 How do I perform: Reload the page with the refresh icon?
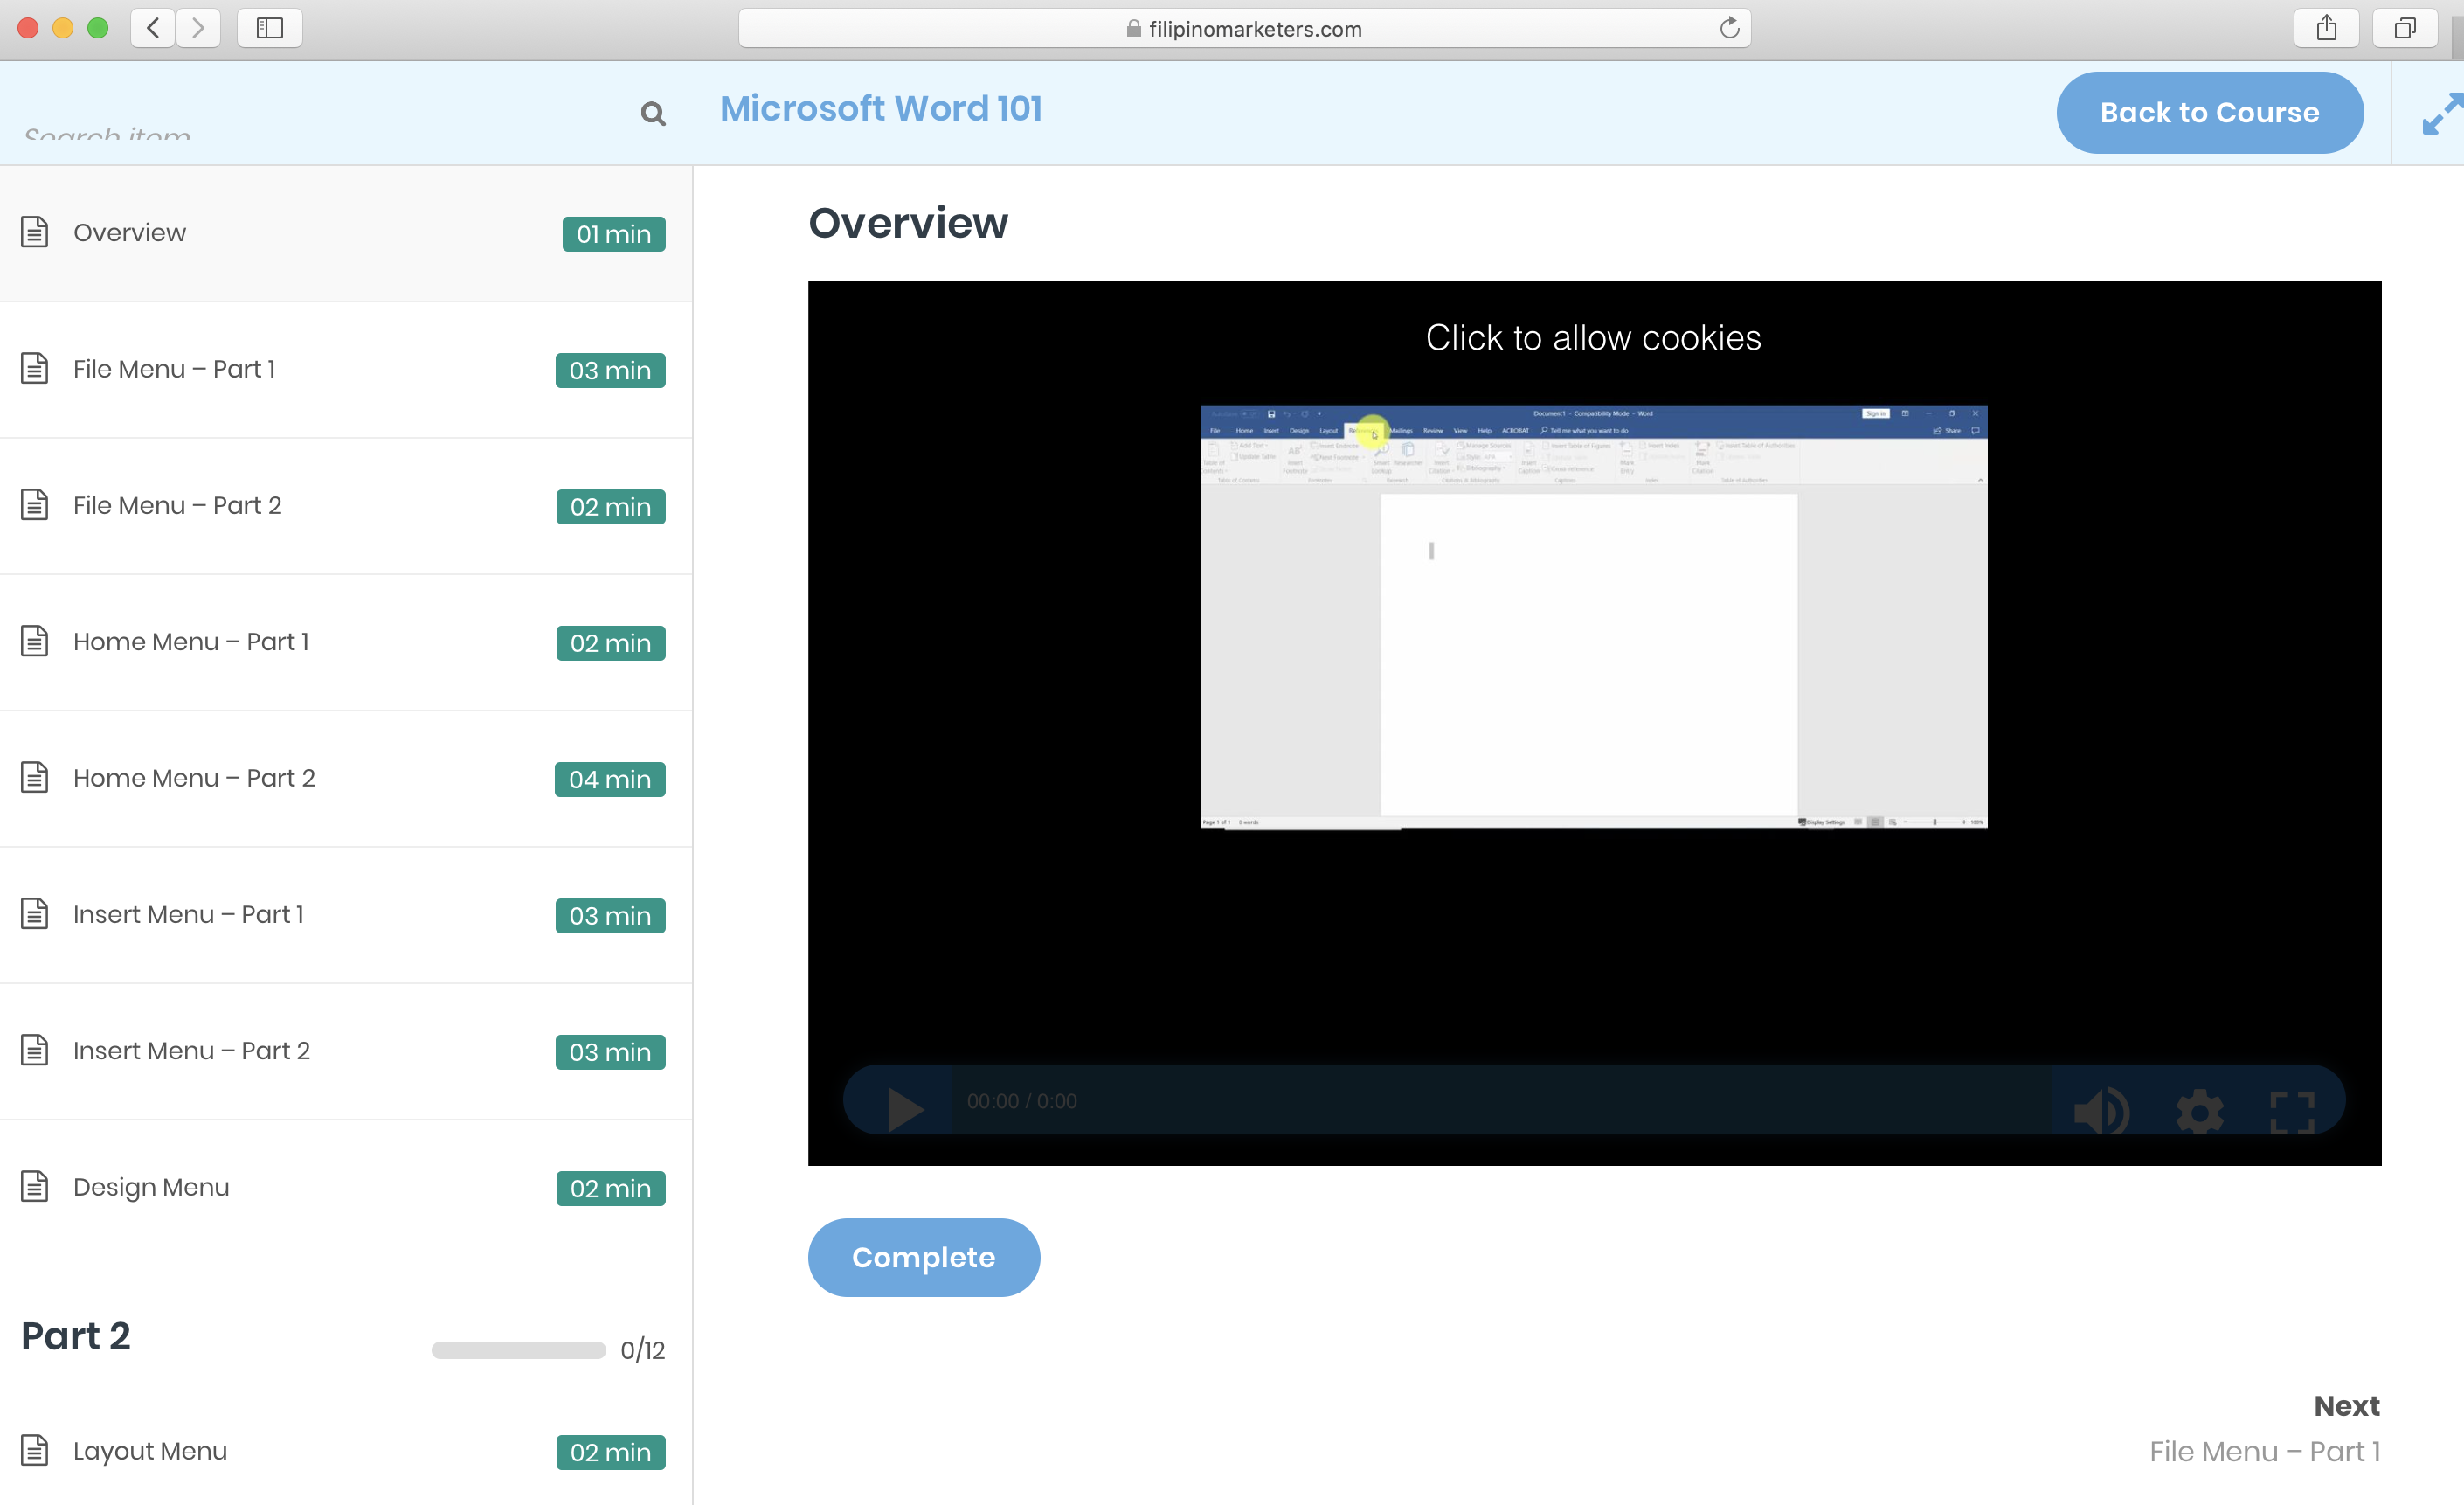coord(1729,28)
